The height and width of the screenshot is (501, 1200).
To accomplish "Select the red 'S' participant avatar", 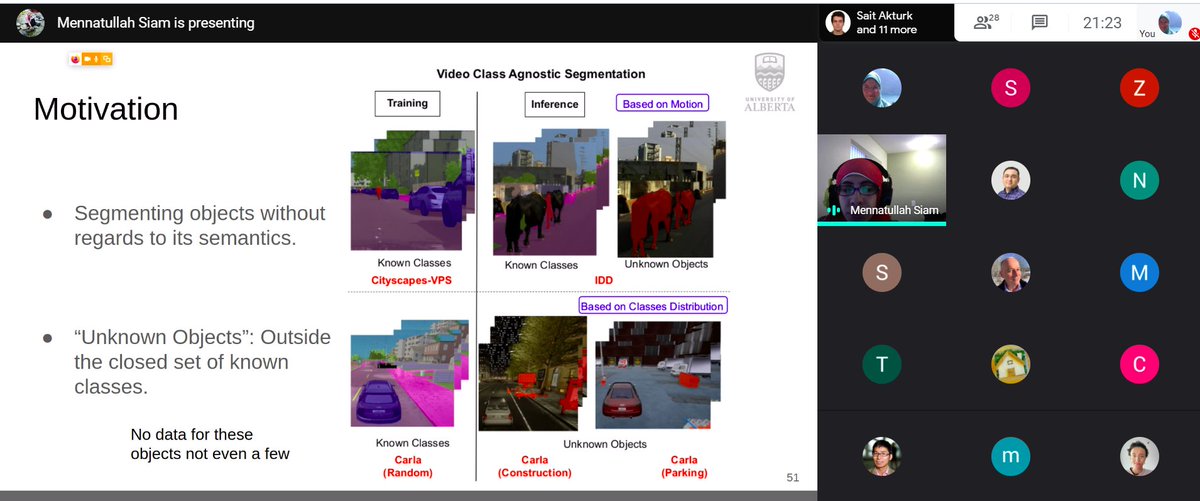I will (1010, 88).
